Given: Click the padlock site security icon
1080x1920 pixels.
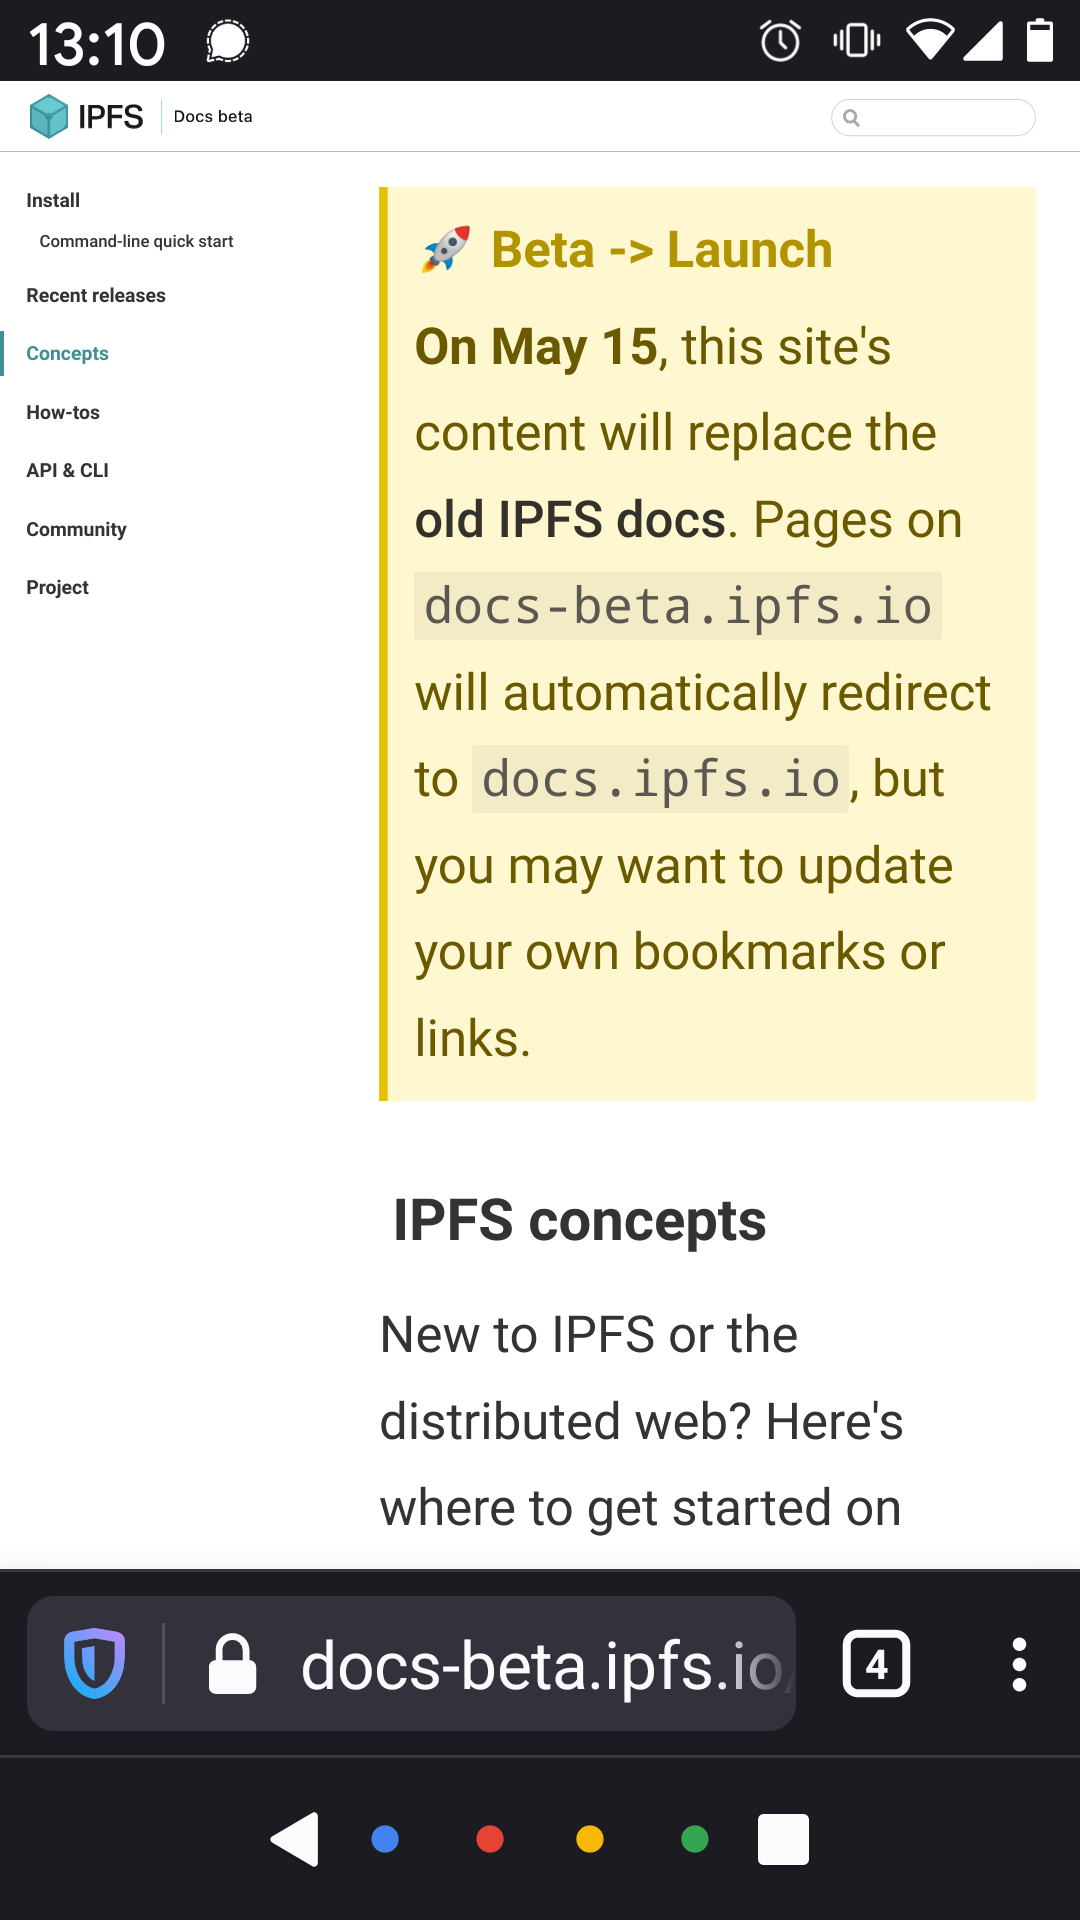Looking at the screenshot, I should click(x=233, y=1663).
